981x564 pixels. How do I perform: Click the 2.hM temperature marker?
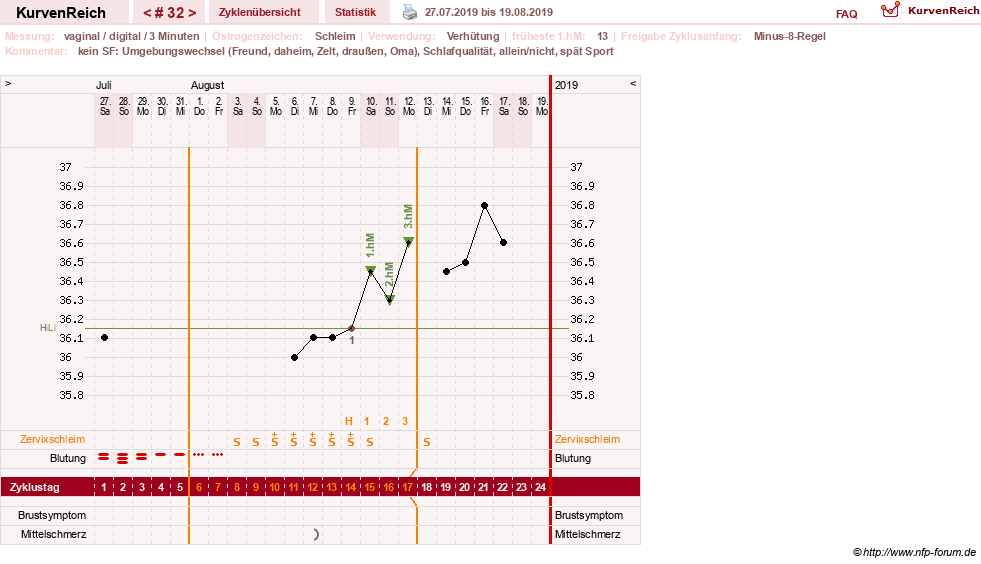click(x=390, y=300)
